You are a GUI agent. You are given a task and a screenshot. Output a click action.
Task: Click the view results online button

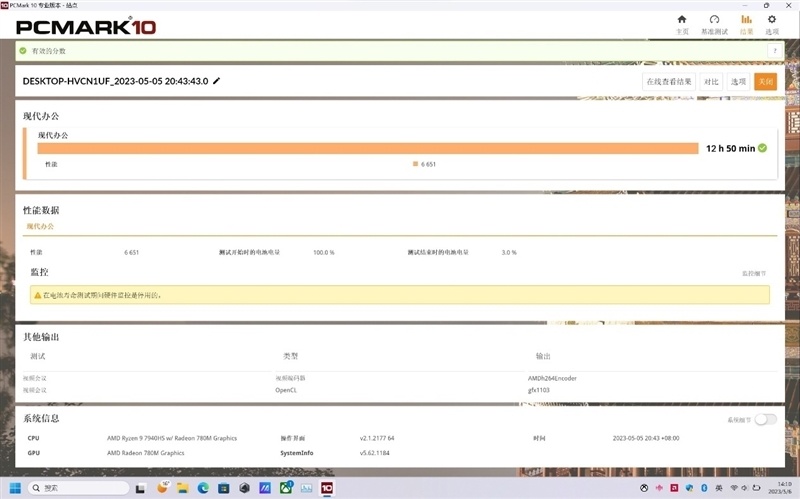tap(669, 82)
